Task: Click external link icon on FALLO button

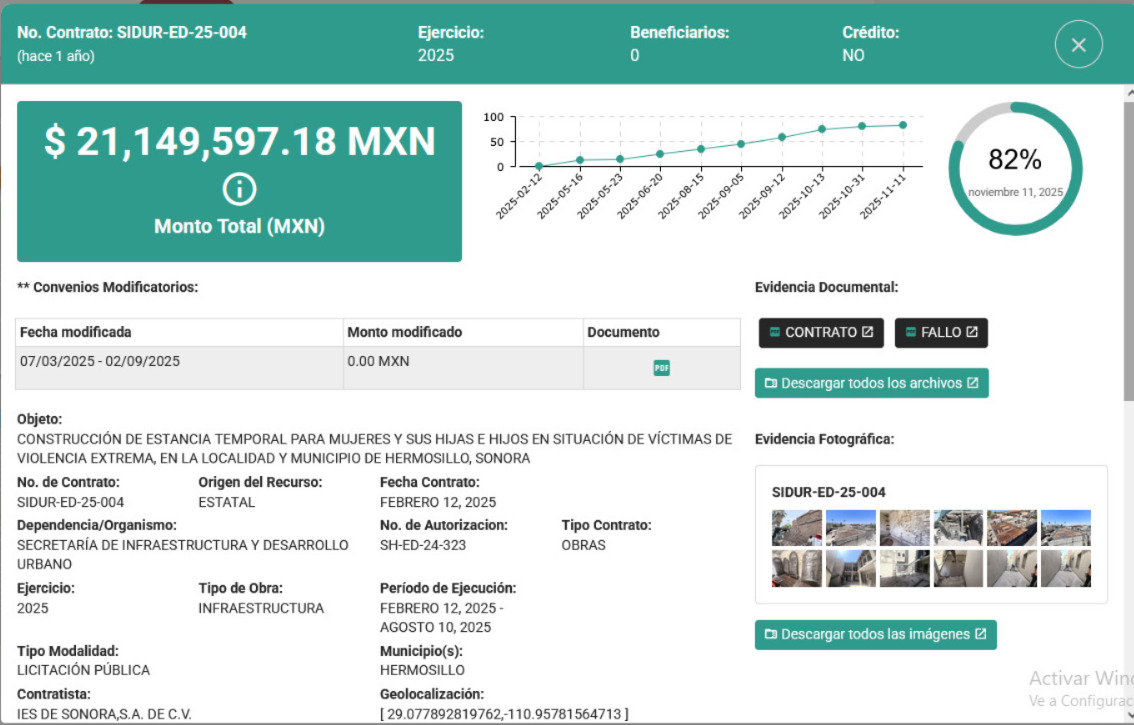Action: 972,333
